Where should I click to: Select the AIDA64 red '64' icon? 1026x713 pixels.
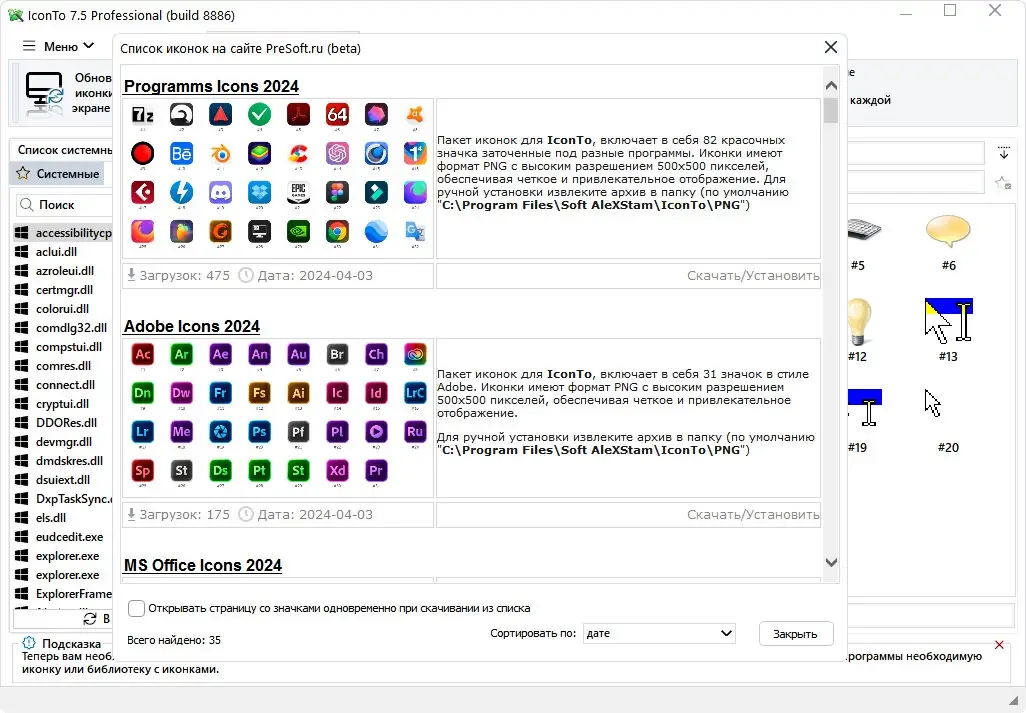(x=337, y=115)
